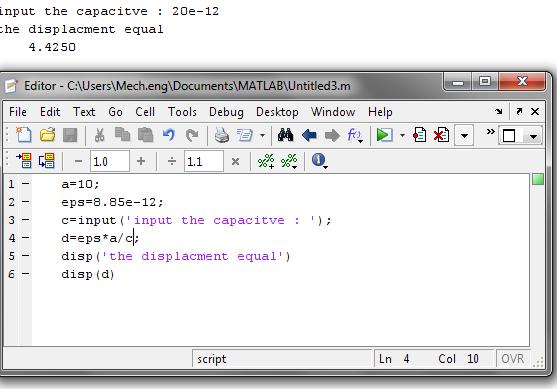
Task: Open the Text menu
Action: tap(84, 112)
